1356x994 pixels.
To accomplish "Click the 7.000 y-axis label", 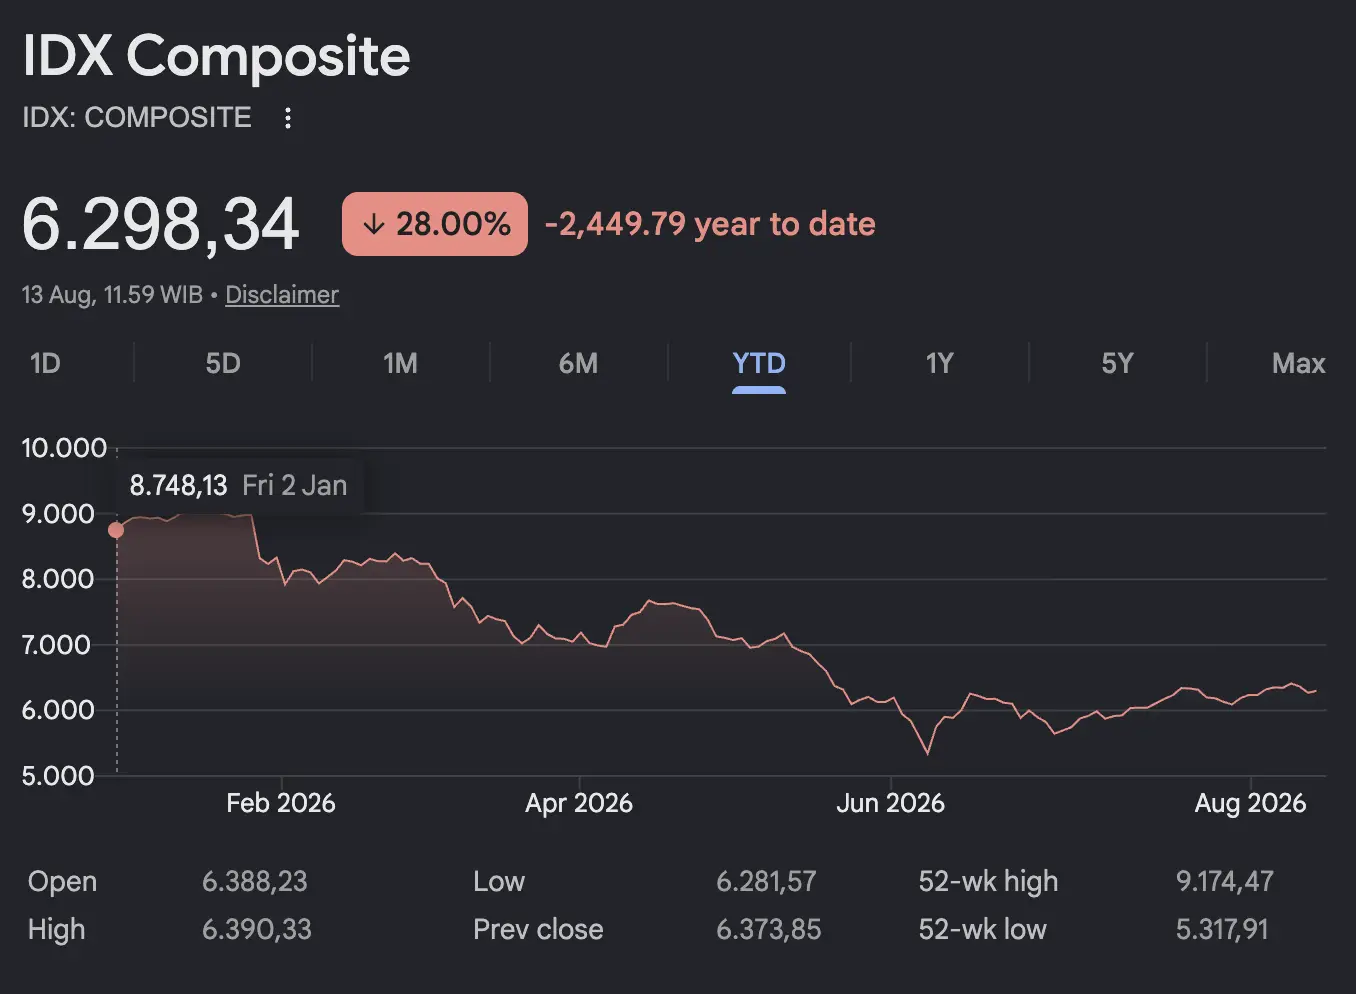I will pos(56,645).
